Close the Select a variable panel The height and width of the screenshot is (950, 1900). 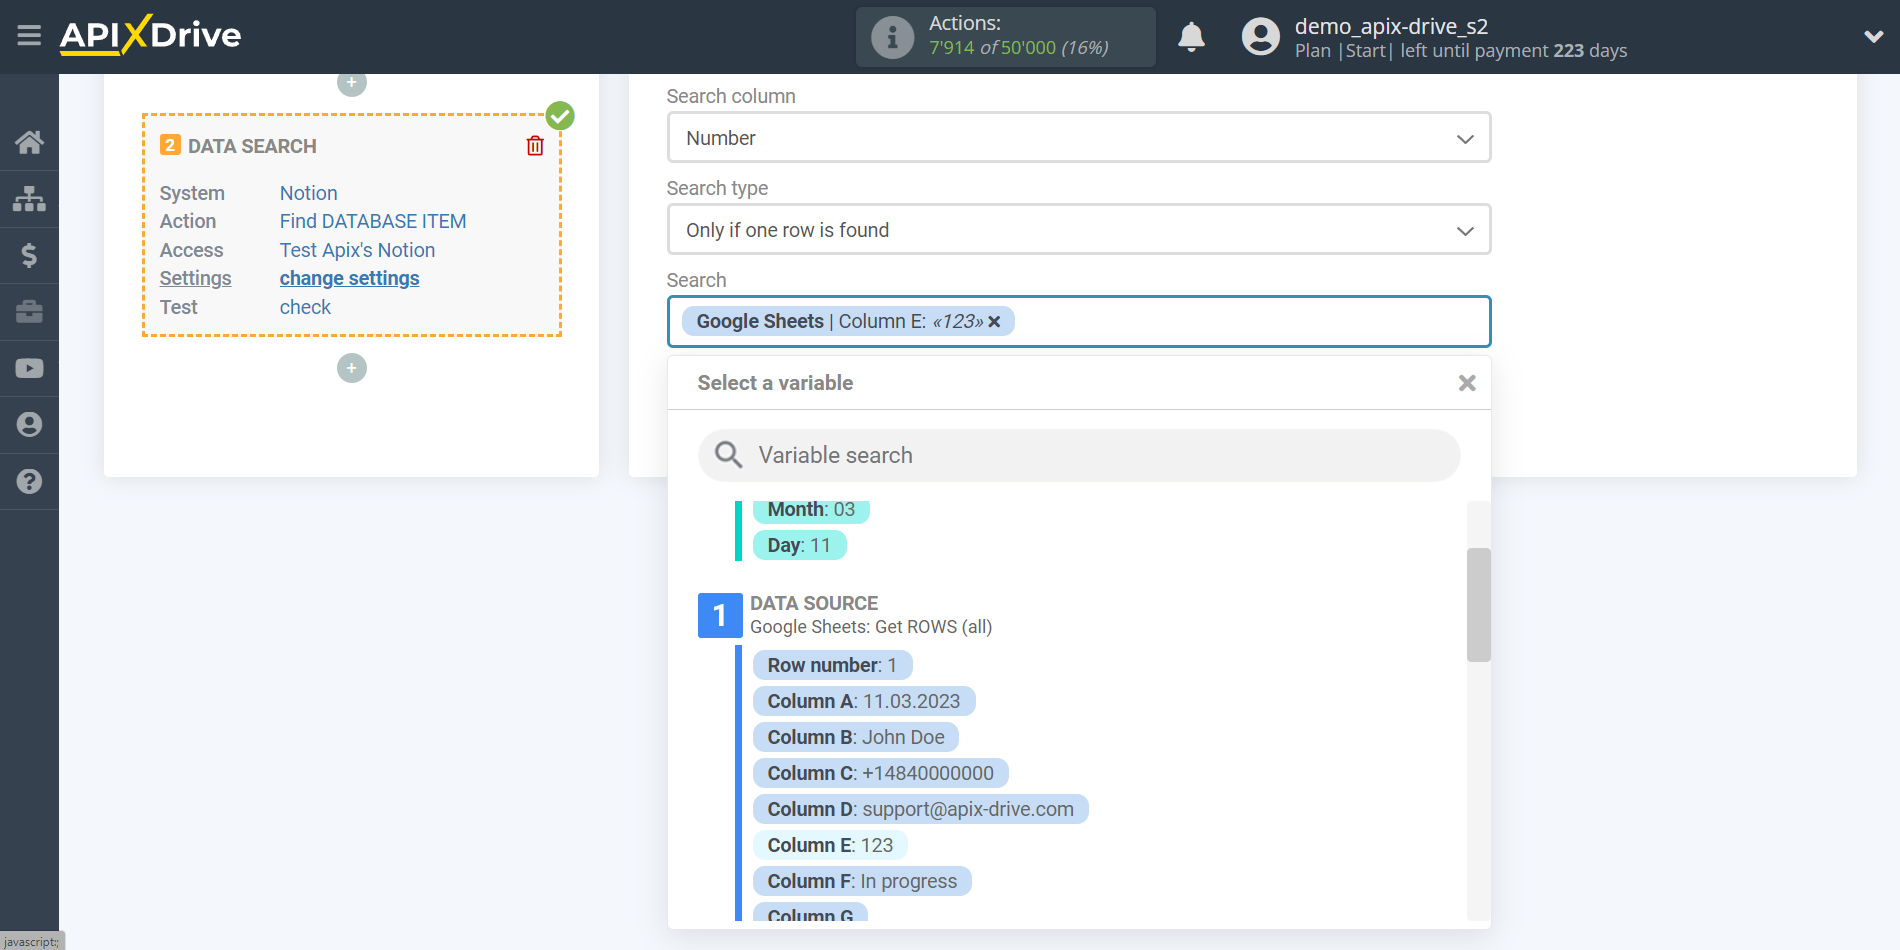[x=1467, y=383]
